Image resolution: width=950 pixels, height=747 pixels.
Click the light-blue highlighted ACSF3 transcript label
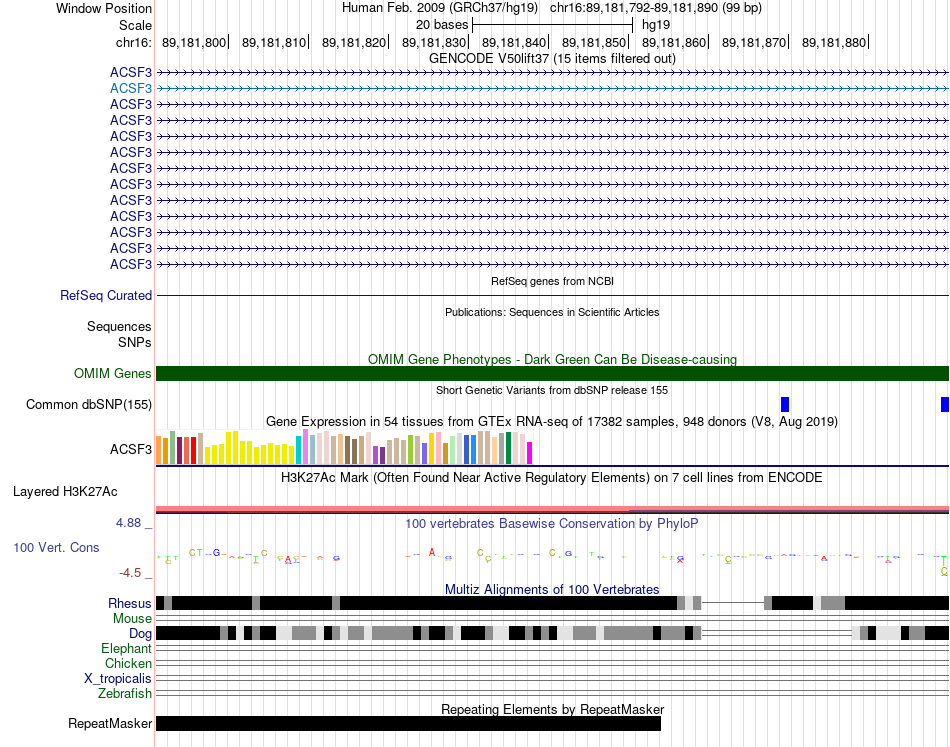click(x=130, y=88)
